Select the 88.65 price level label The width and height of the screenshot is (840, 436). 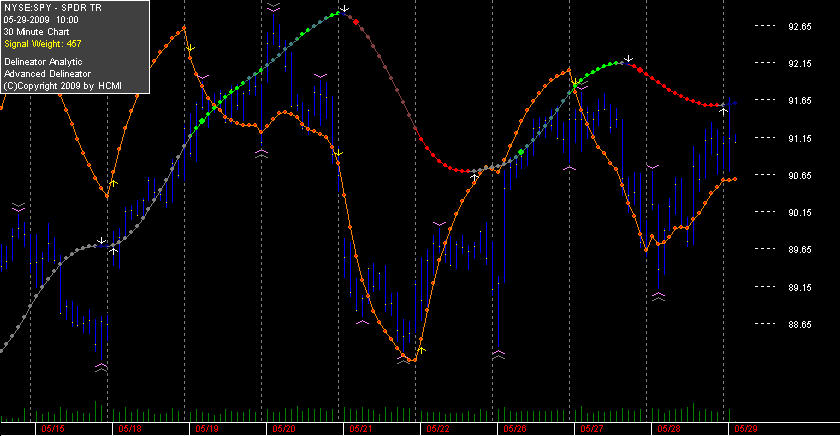(800, 325)
